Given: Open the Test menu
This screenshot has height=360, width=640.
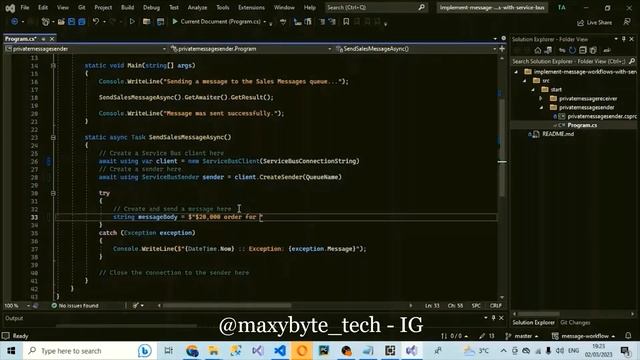Looking at the screenshot, I should pos(174,7).
